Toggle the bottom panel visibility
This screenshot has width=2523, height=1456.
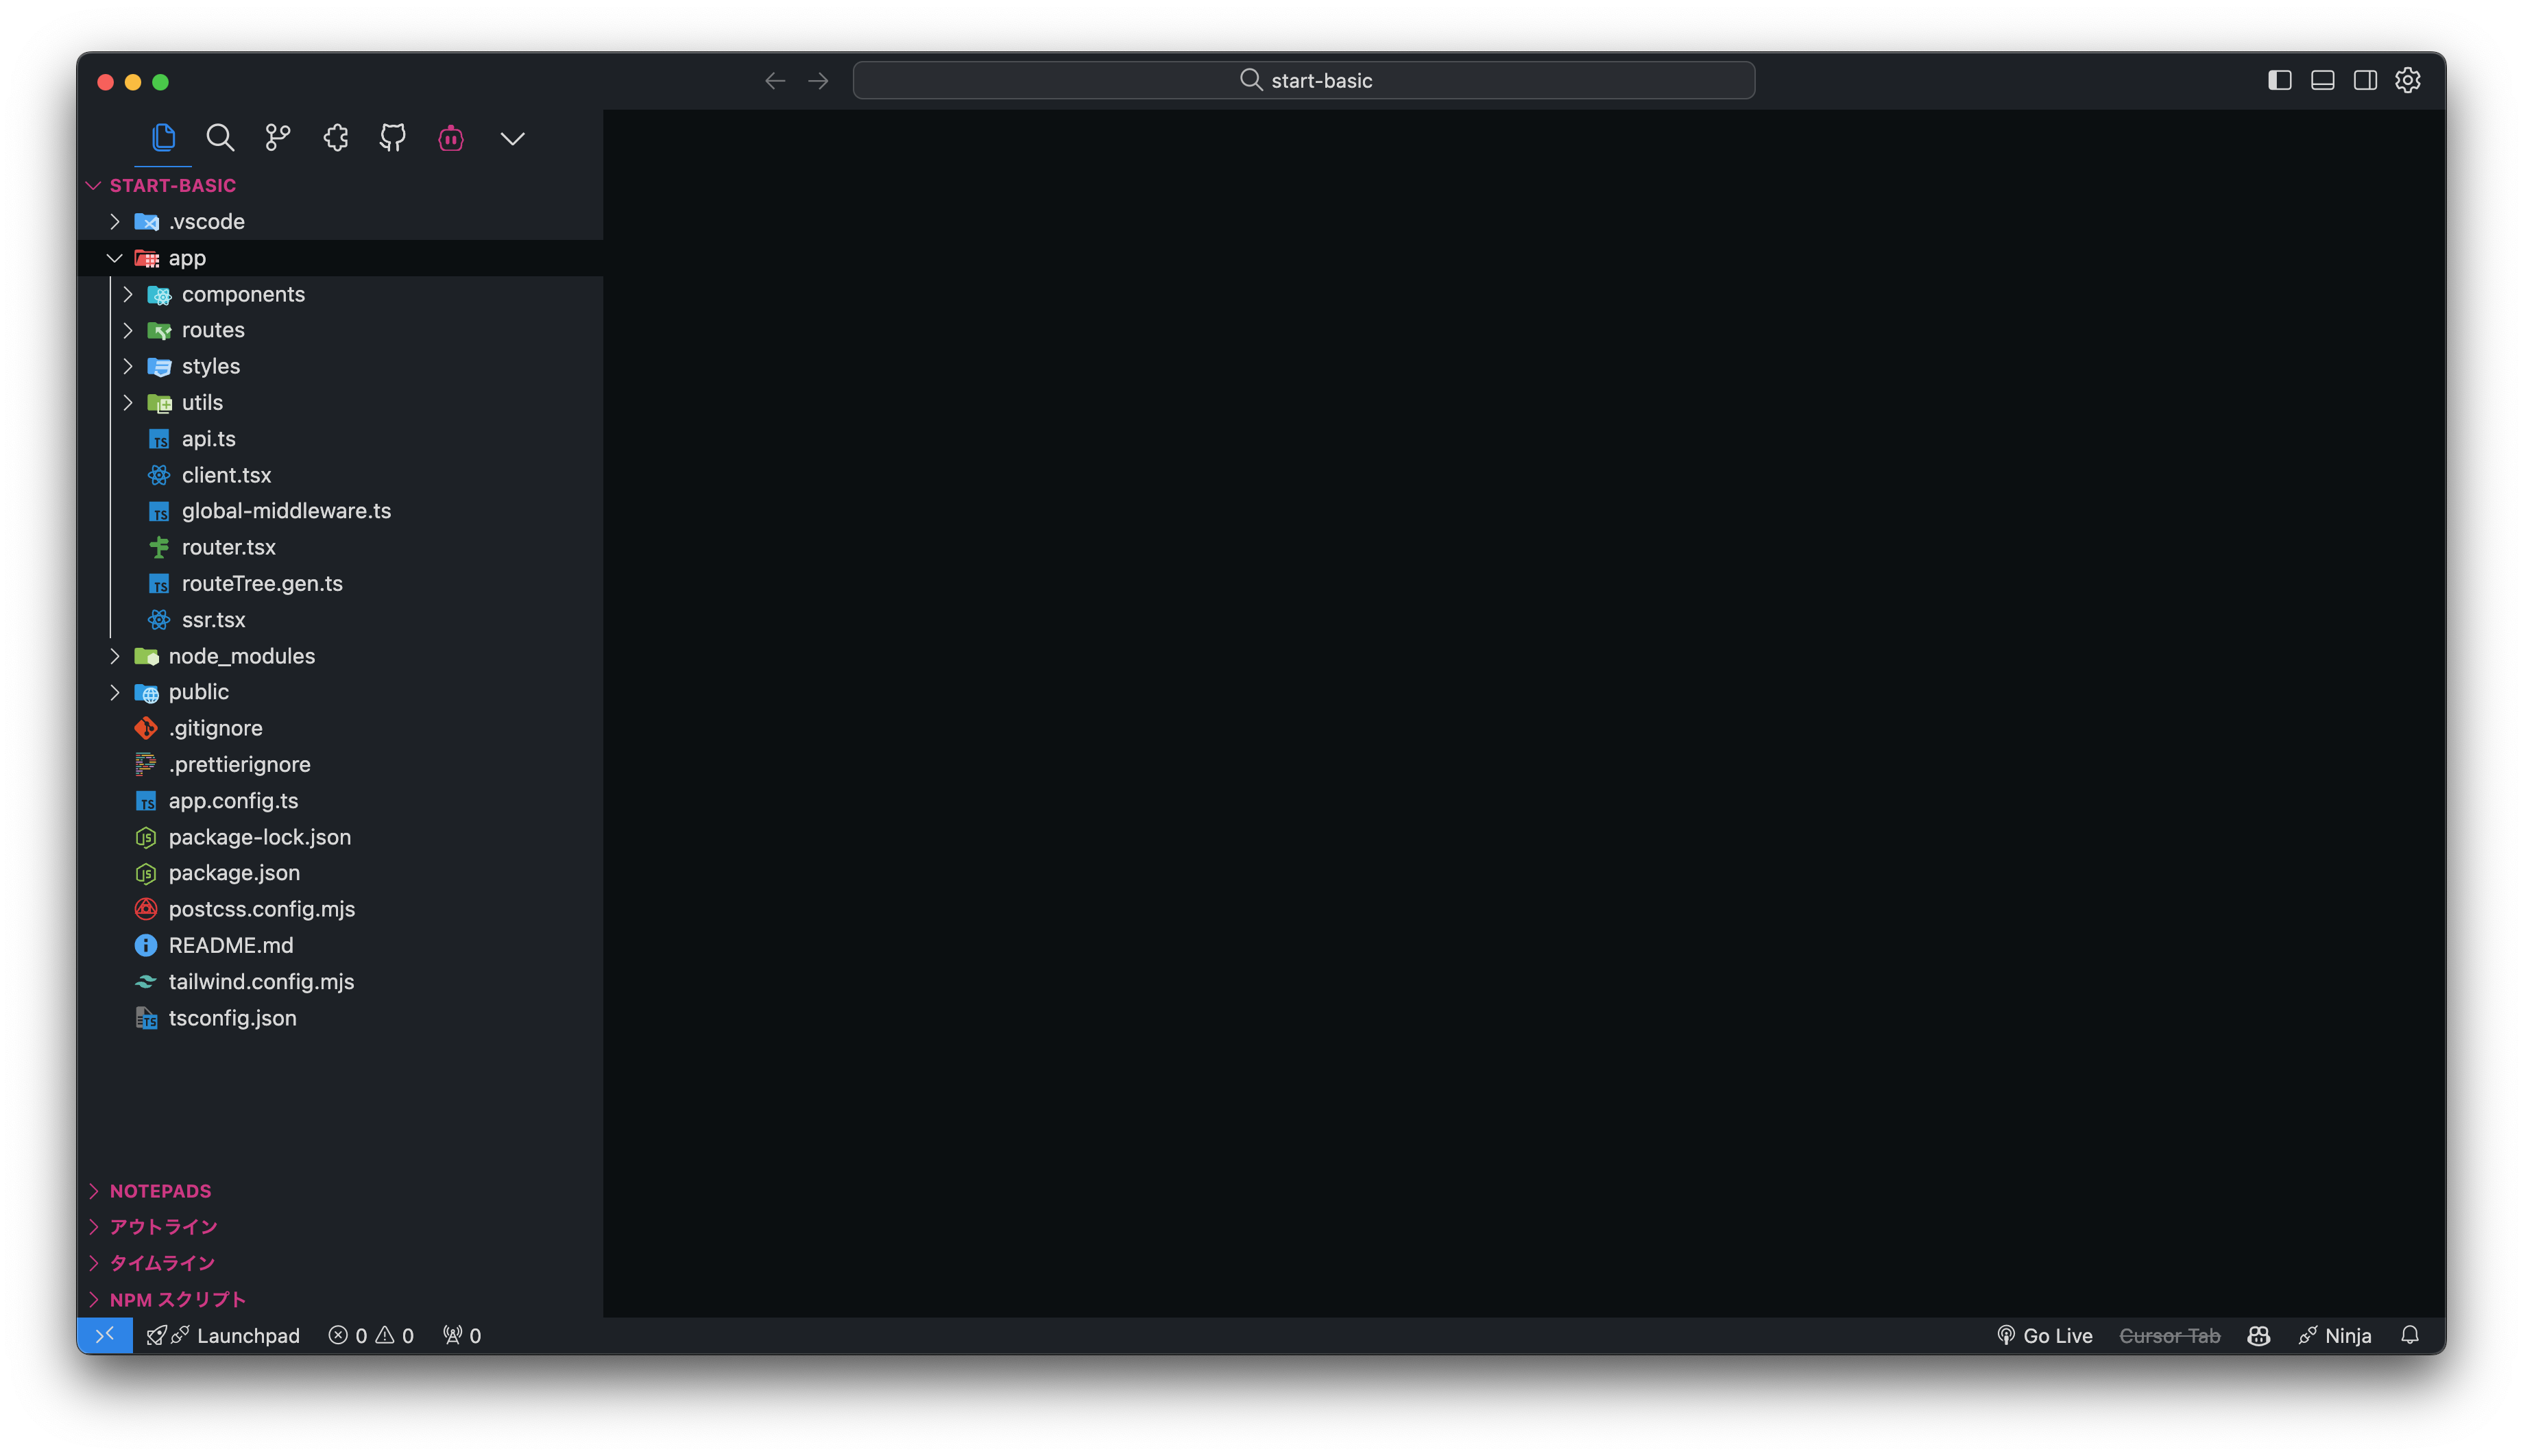click(2322, 80)
